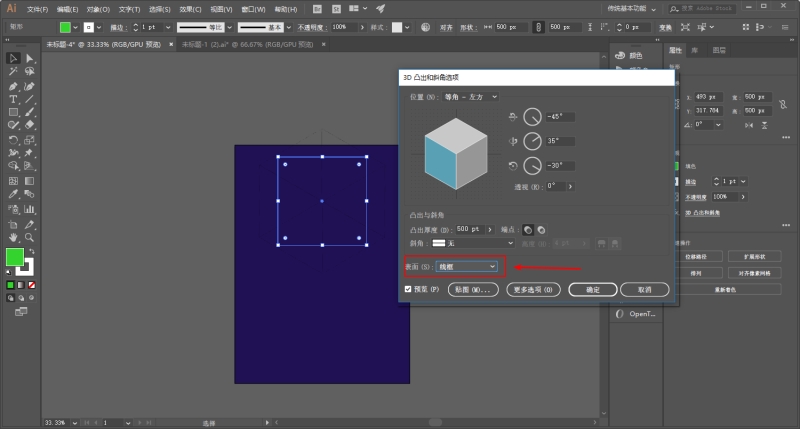
Task: Open the surface (表面) dropdown
Action: 467,267
